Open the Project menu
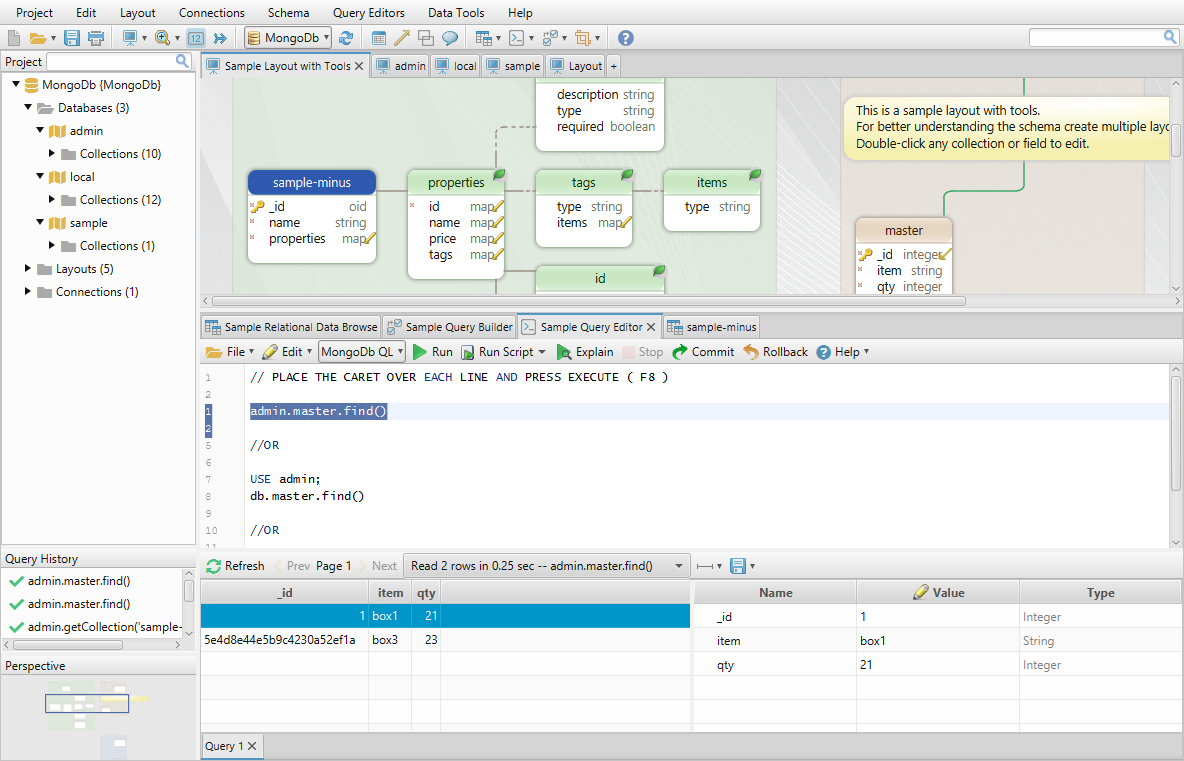This screenshot has height=761, width=1184. click(35, 13)
